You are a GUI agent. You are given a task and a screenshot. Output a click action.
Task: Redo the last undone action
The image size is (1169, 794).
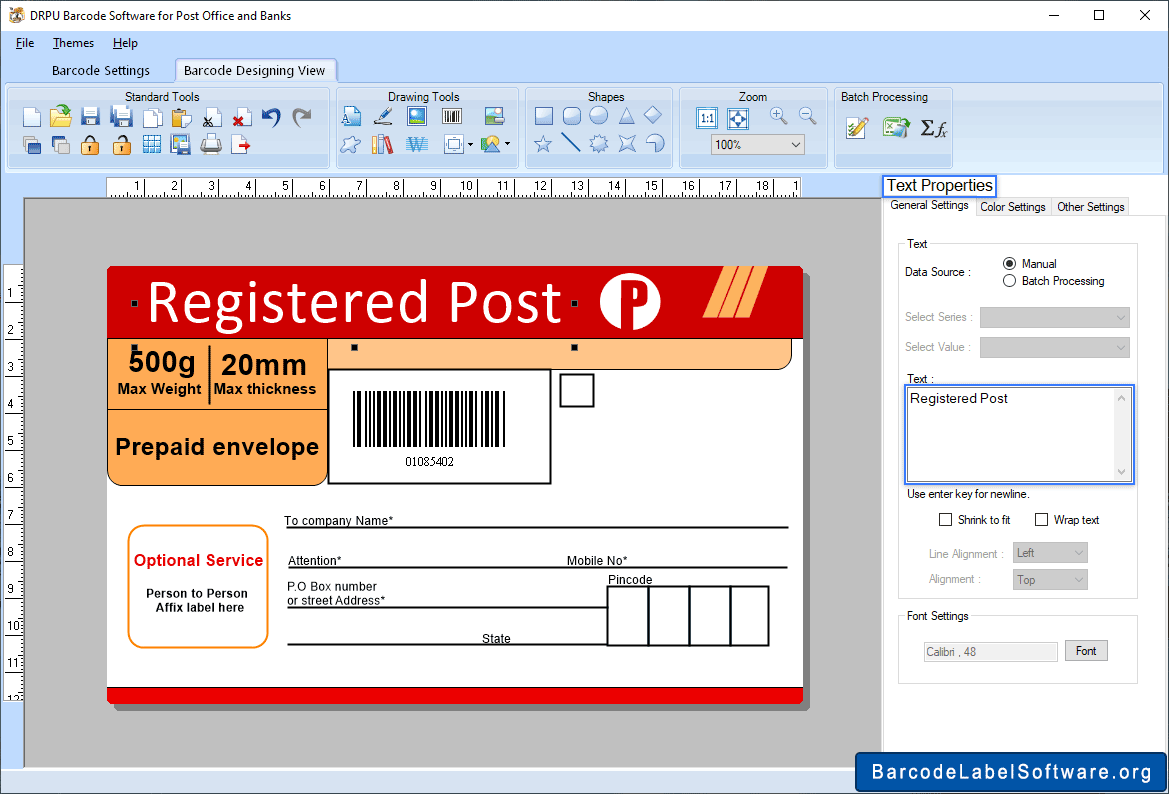pyautogui.click(x=301, y=117)
